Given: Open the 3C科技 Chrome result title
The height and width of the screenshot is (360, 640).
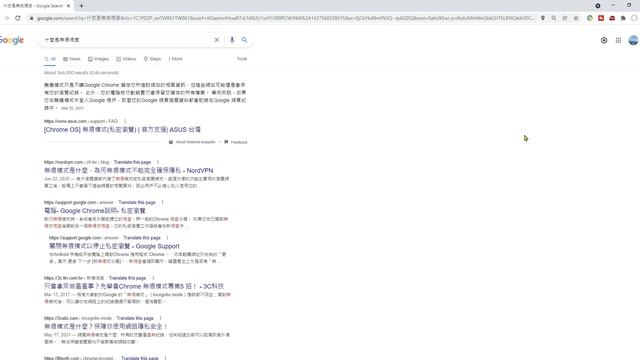Looking at the screenshot, I should click(134, 286).
